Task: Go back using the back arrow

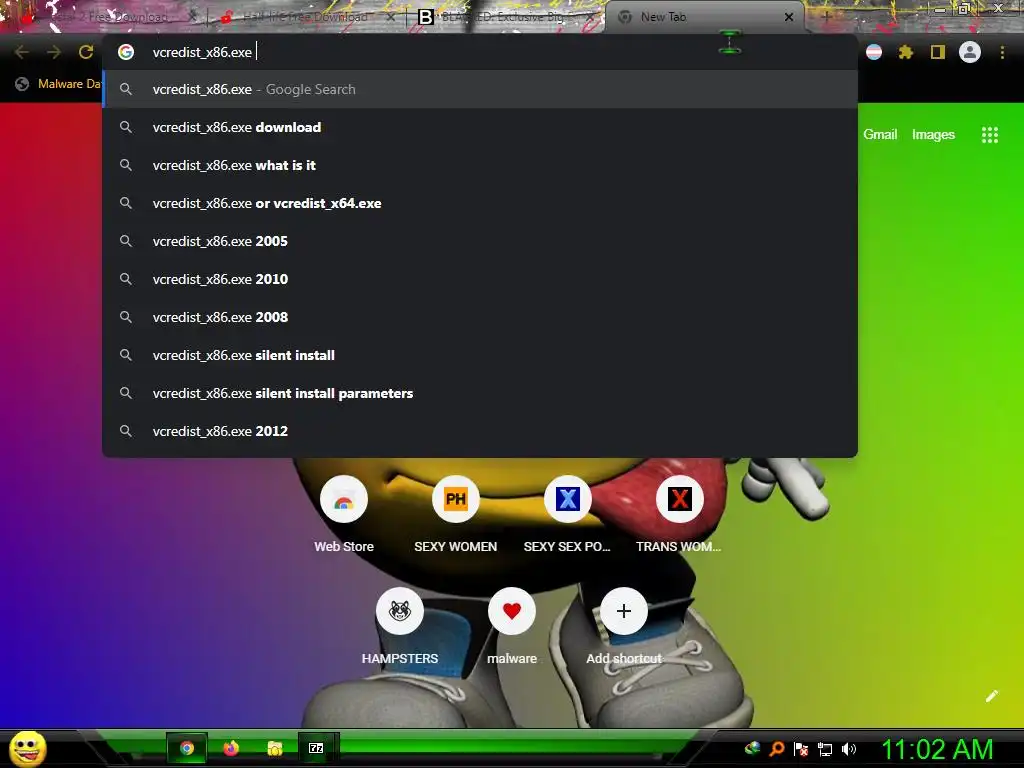Action: (x=22, y=52)
